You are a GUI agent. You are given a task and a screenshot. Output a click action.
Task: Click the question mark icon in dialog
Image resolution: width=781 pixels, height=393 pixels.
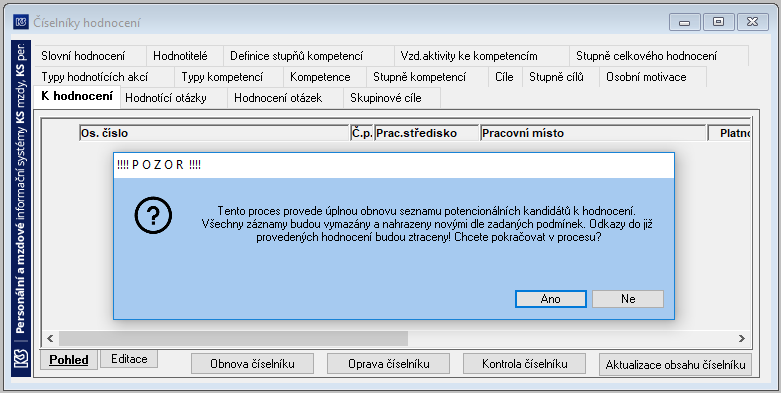coord(153,216)
